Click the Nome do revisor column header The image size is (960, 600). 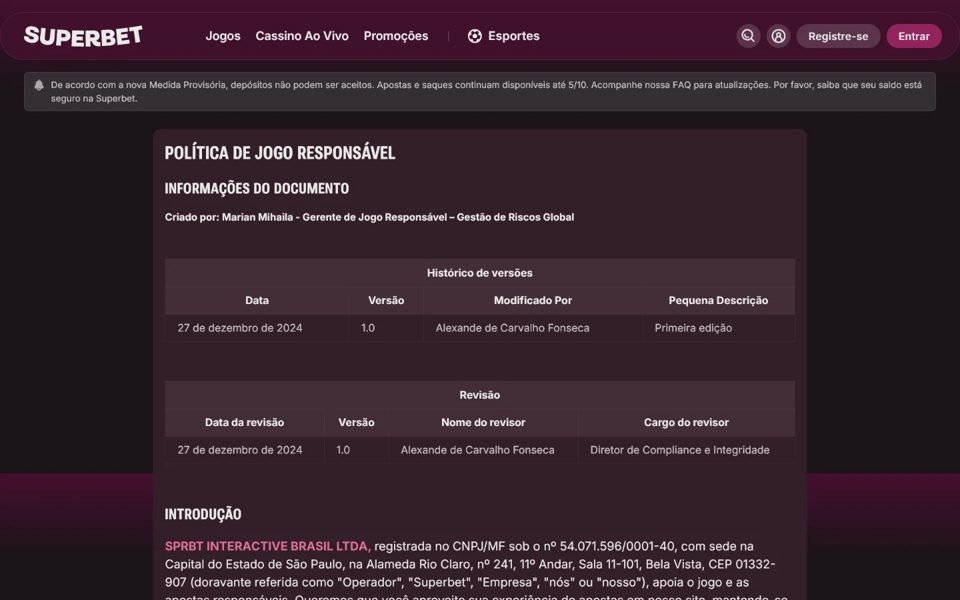(x=483, y=422)
